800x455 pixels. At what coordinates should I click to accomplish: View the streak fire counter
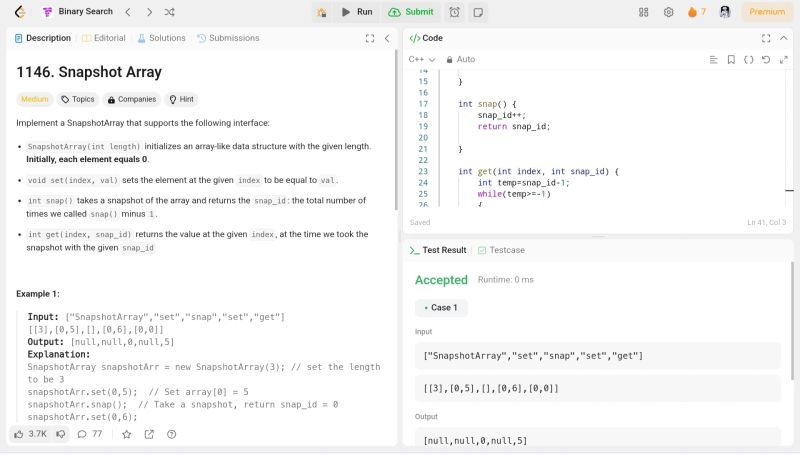[x=696, y=12]
